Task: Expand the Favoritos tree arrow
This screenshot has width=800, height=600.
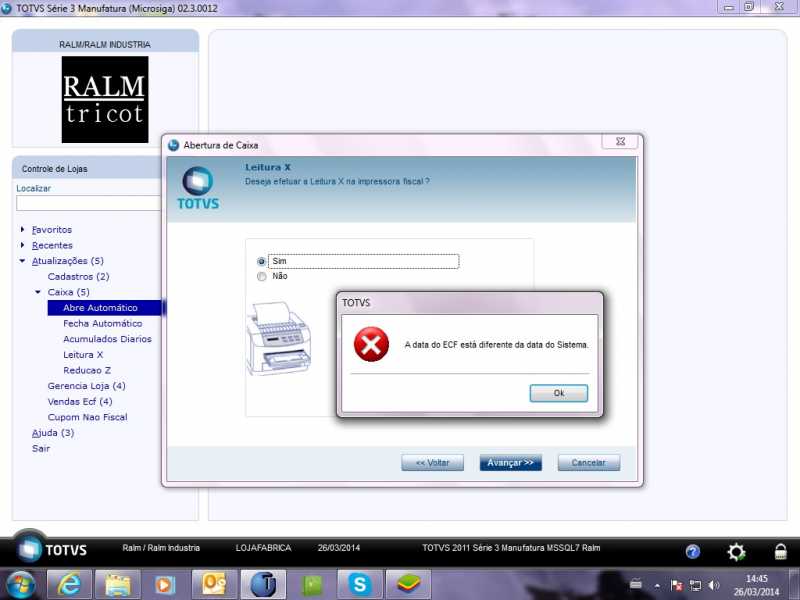Action: pyautogui.click(x=22, y=230)
